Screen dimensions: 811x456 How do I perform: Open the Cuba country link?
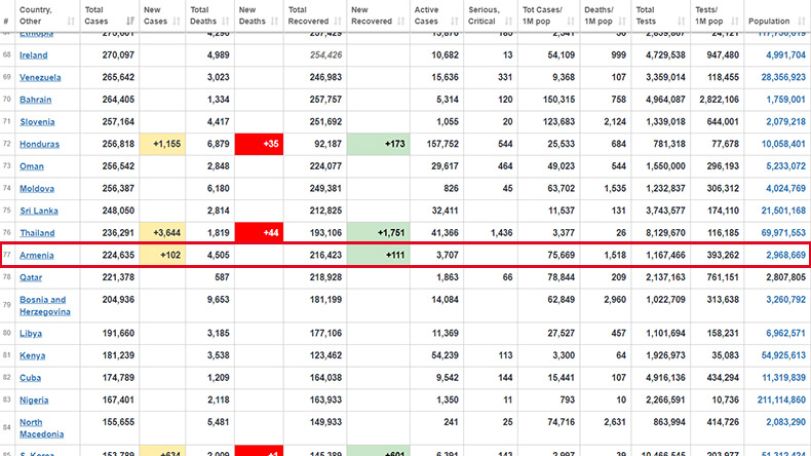(x=30, y=378)
